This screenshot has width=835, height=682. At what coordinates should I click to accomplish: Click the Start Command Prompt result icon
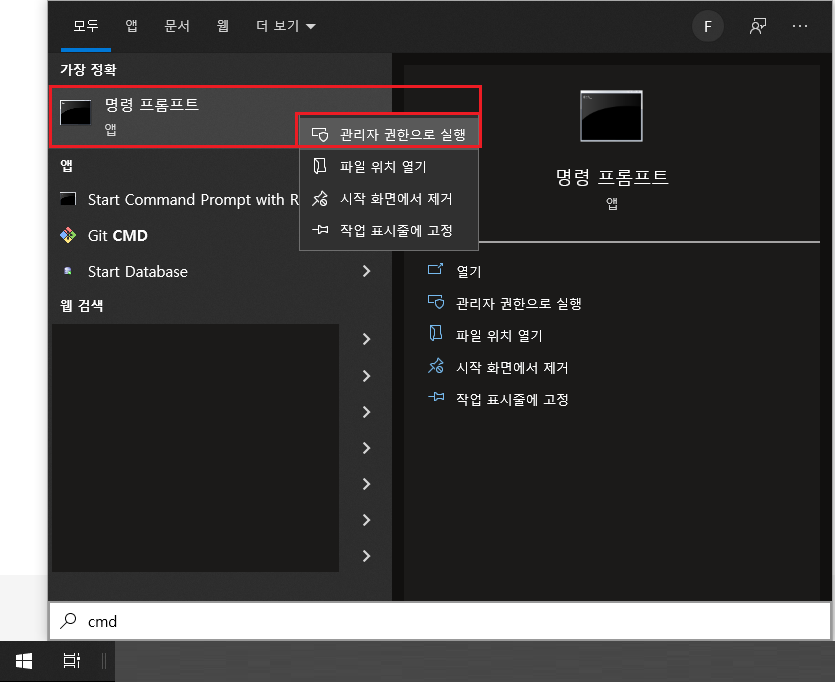[x=68, y=199]
